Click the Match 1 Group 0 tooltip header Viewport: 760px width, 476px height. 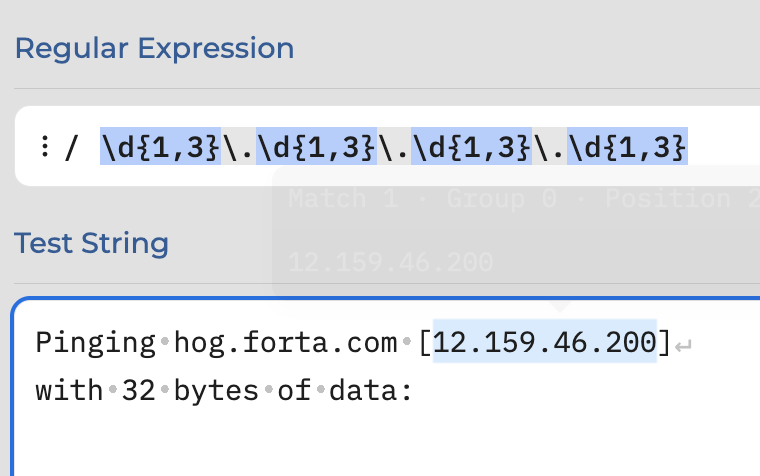pyautogui.click(x=523, y=198)
